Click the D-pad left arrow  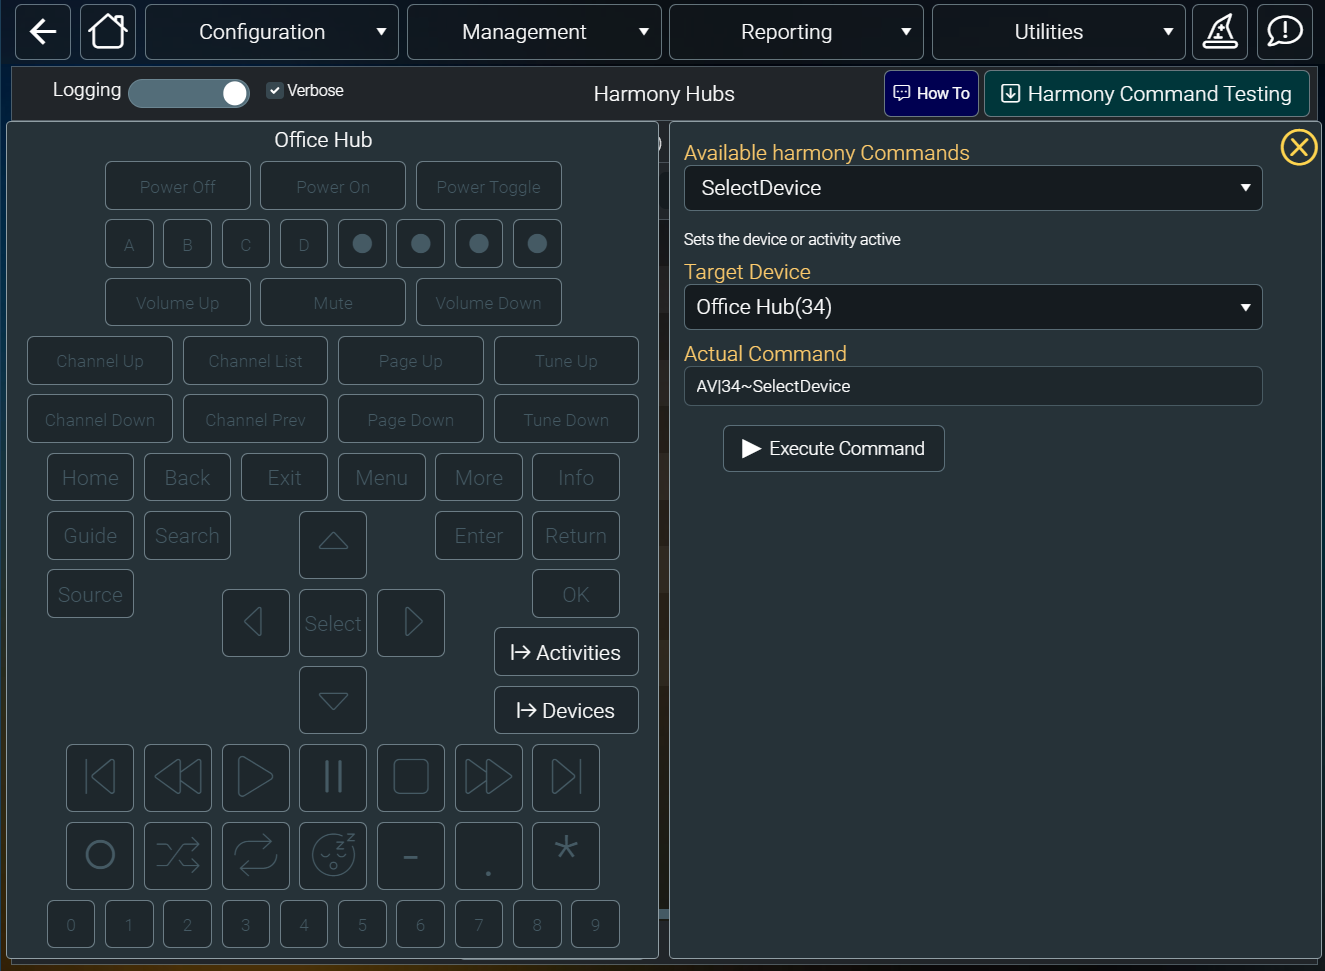click(256, 622)
